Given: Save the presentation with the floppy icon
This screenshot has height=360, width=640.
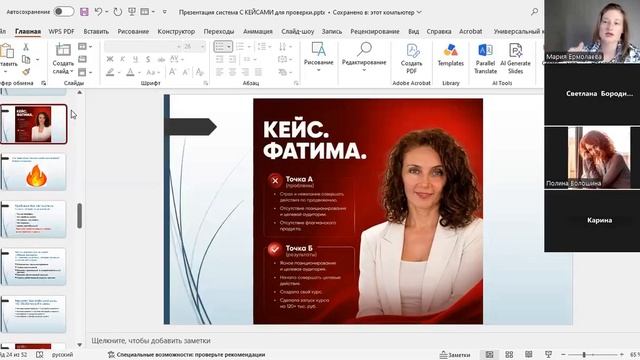Looking at the screenshot, I should tap(84, 12).
